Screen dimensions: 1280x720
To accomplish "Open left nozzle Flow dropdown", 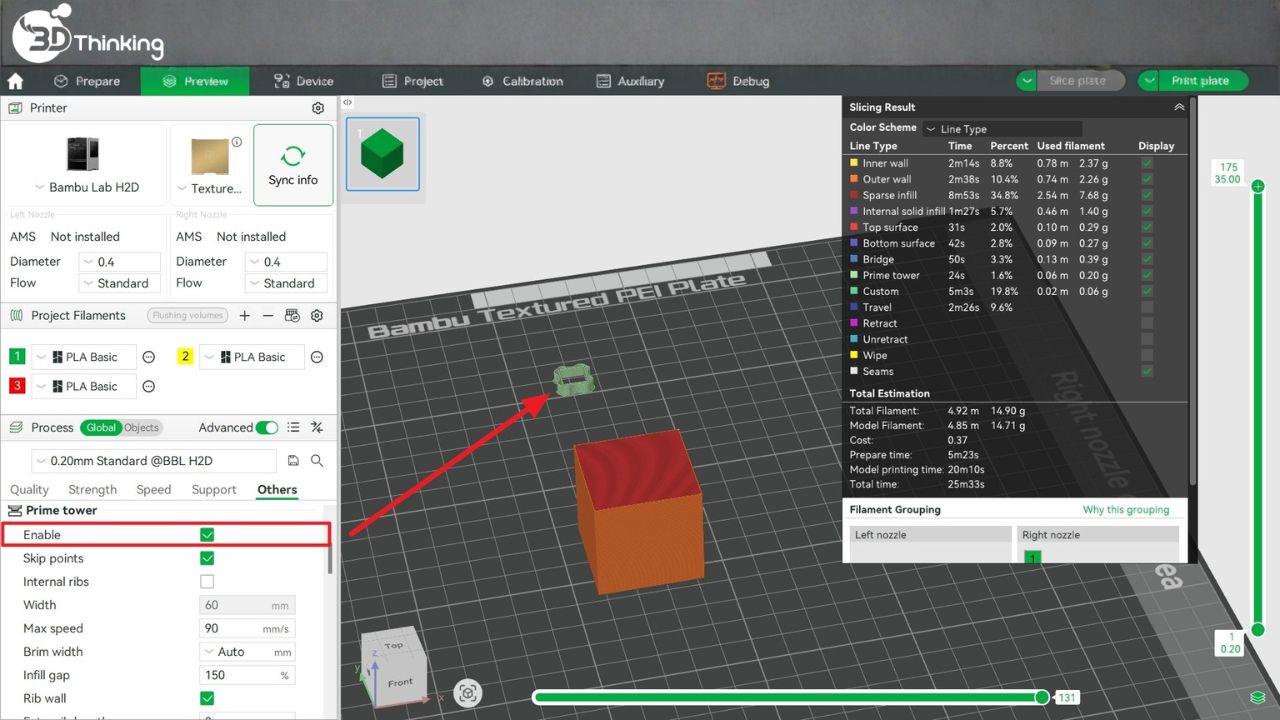I will click(x=119, y=283).
